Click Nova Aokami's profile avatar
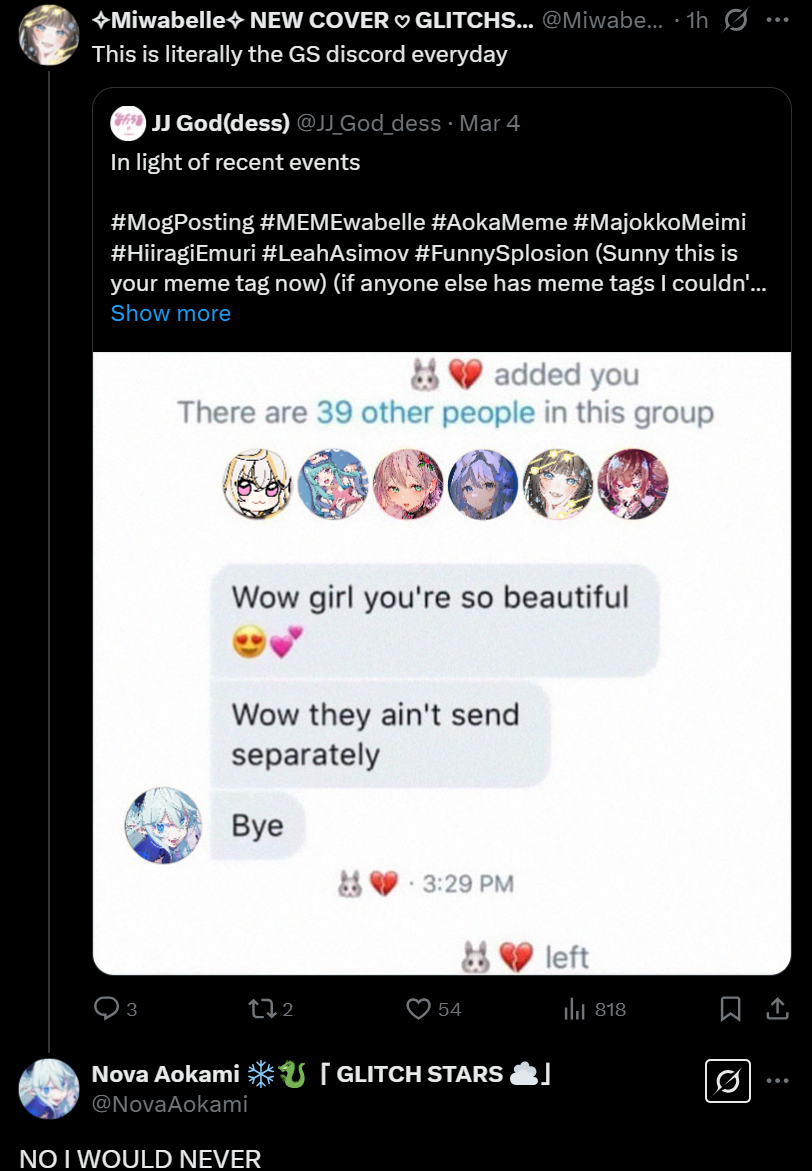812x1171 pixels. (x=49, y=1088)
